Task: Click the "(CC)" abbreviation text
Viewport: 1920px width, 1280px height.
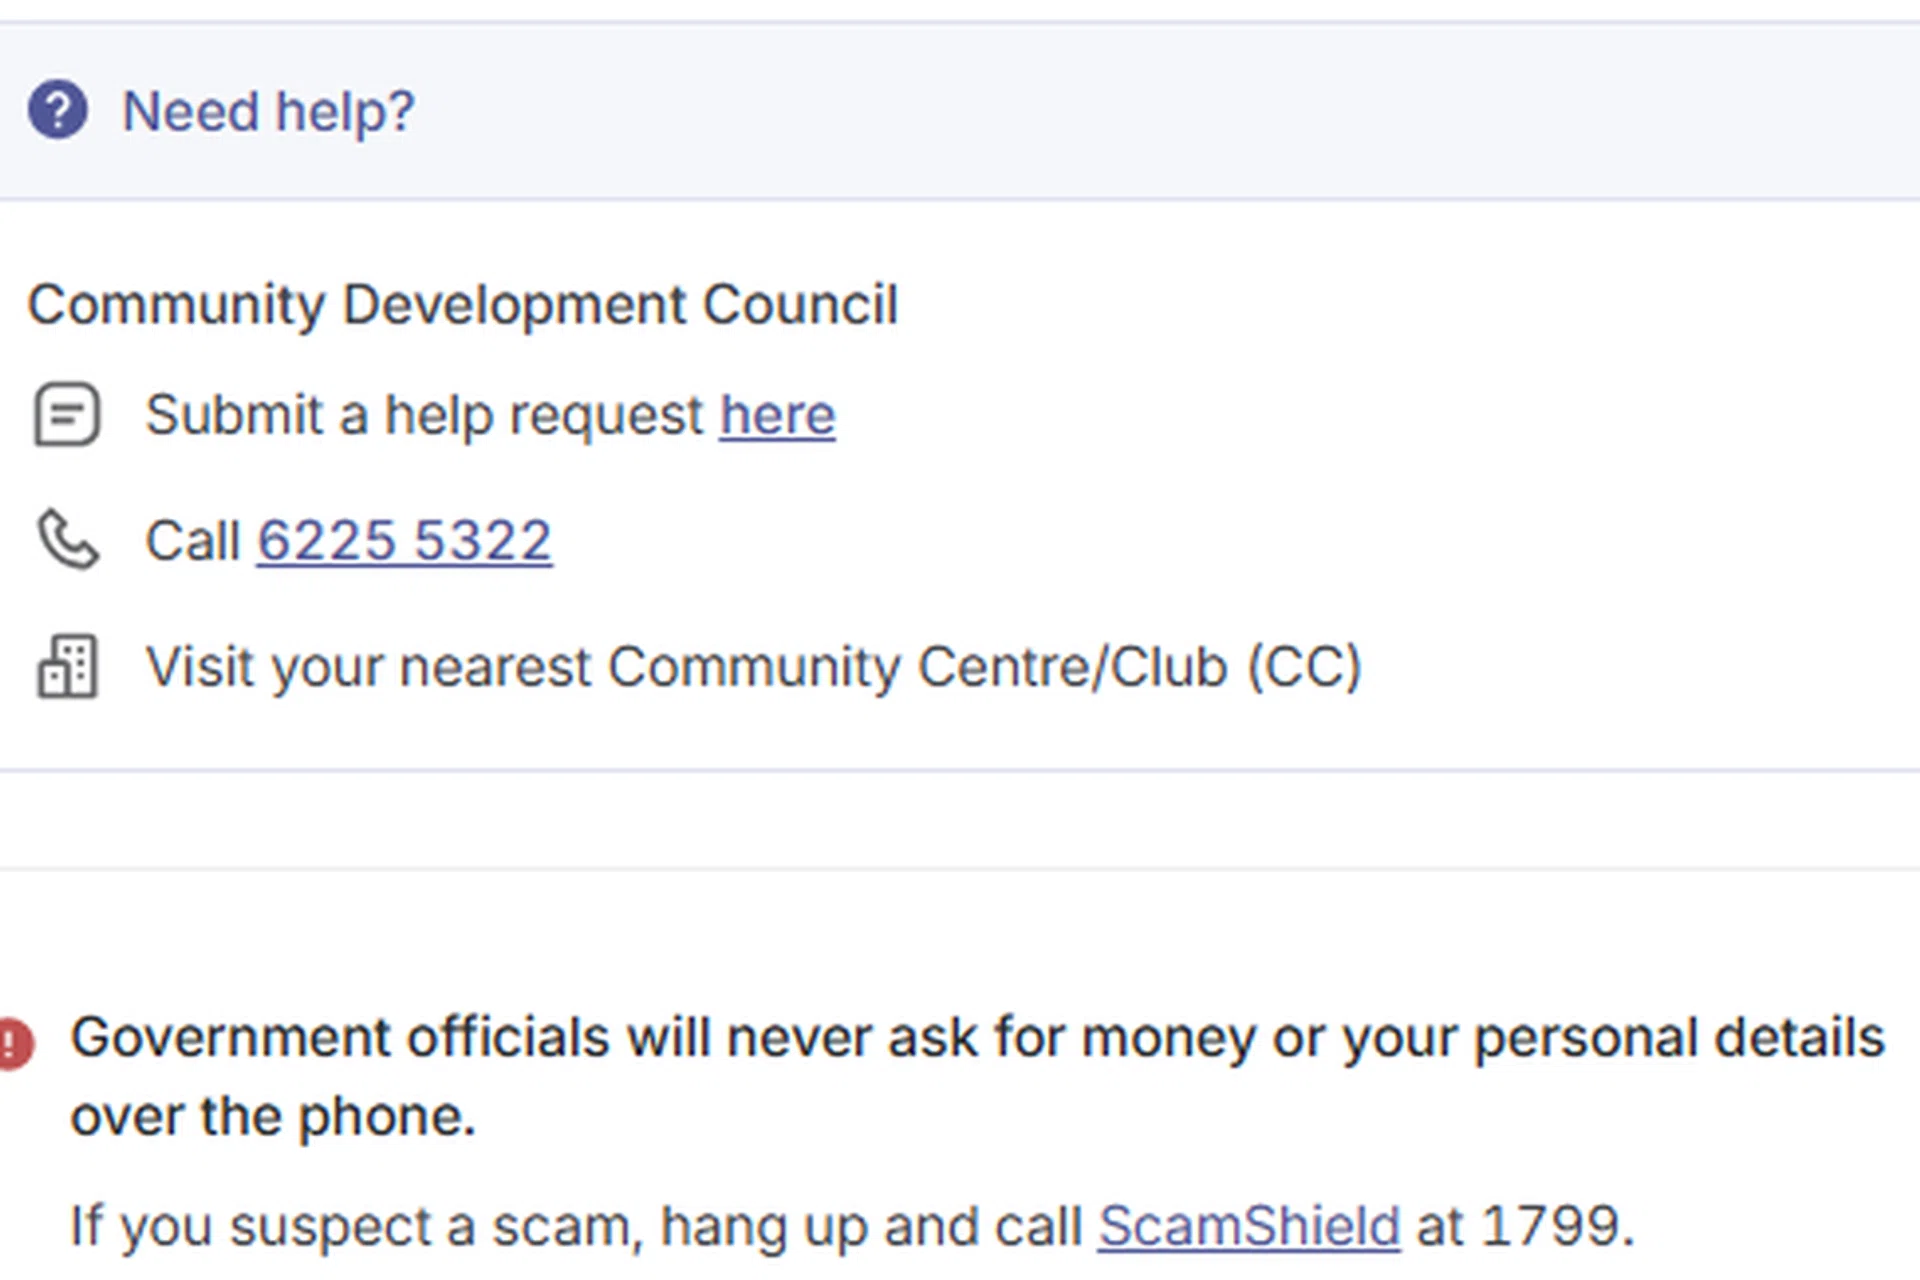Action: pos(1304,667)
